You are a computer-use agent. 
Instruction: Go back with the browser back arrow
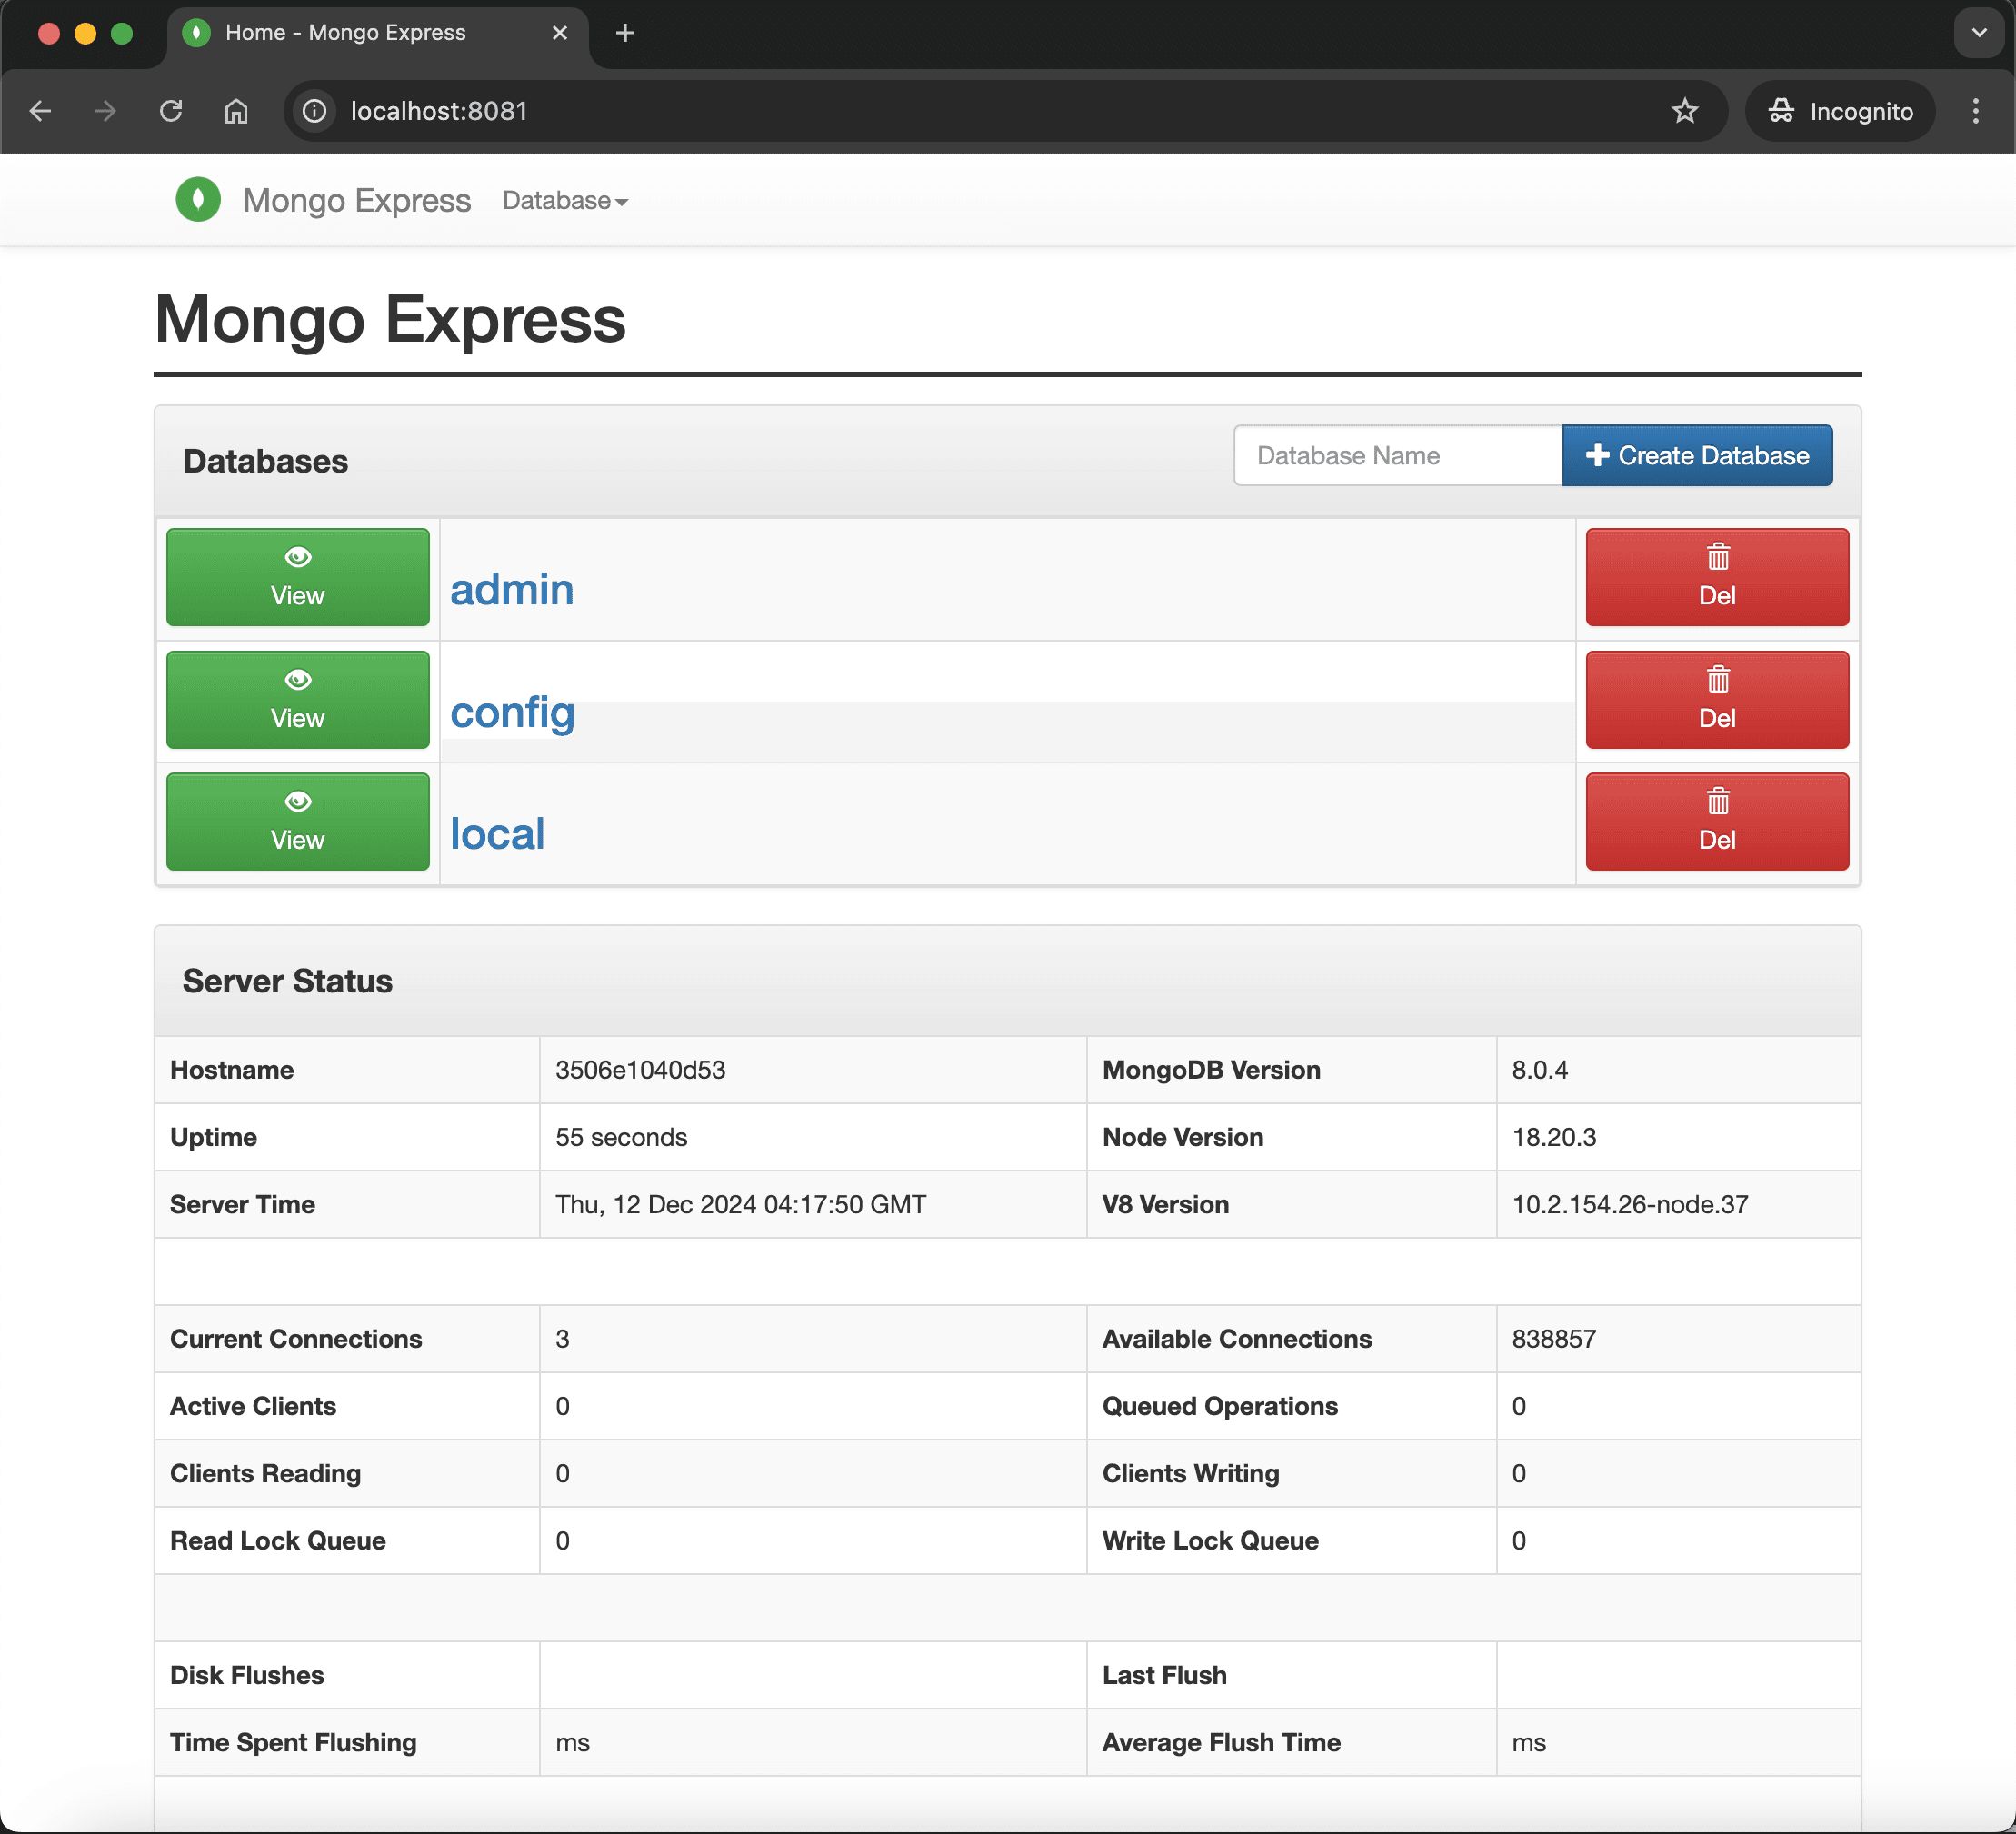pos(41,111)
